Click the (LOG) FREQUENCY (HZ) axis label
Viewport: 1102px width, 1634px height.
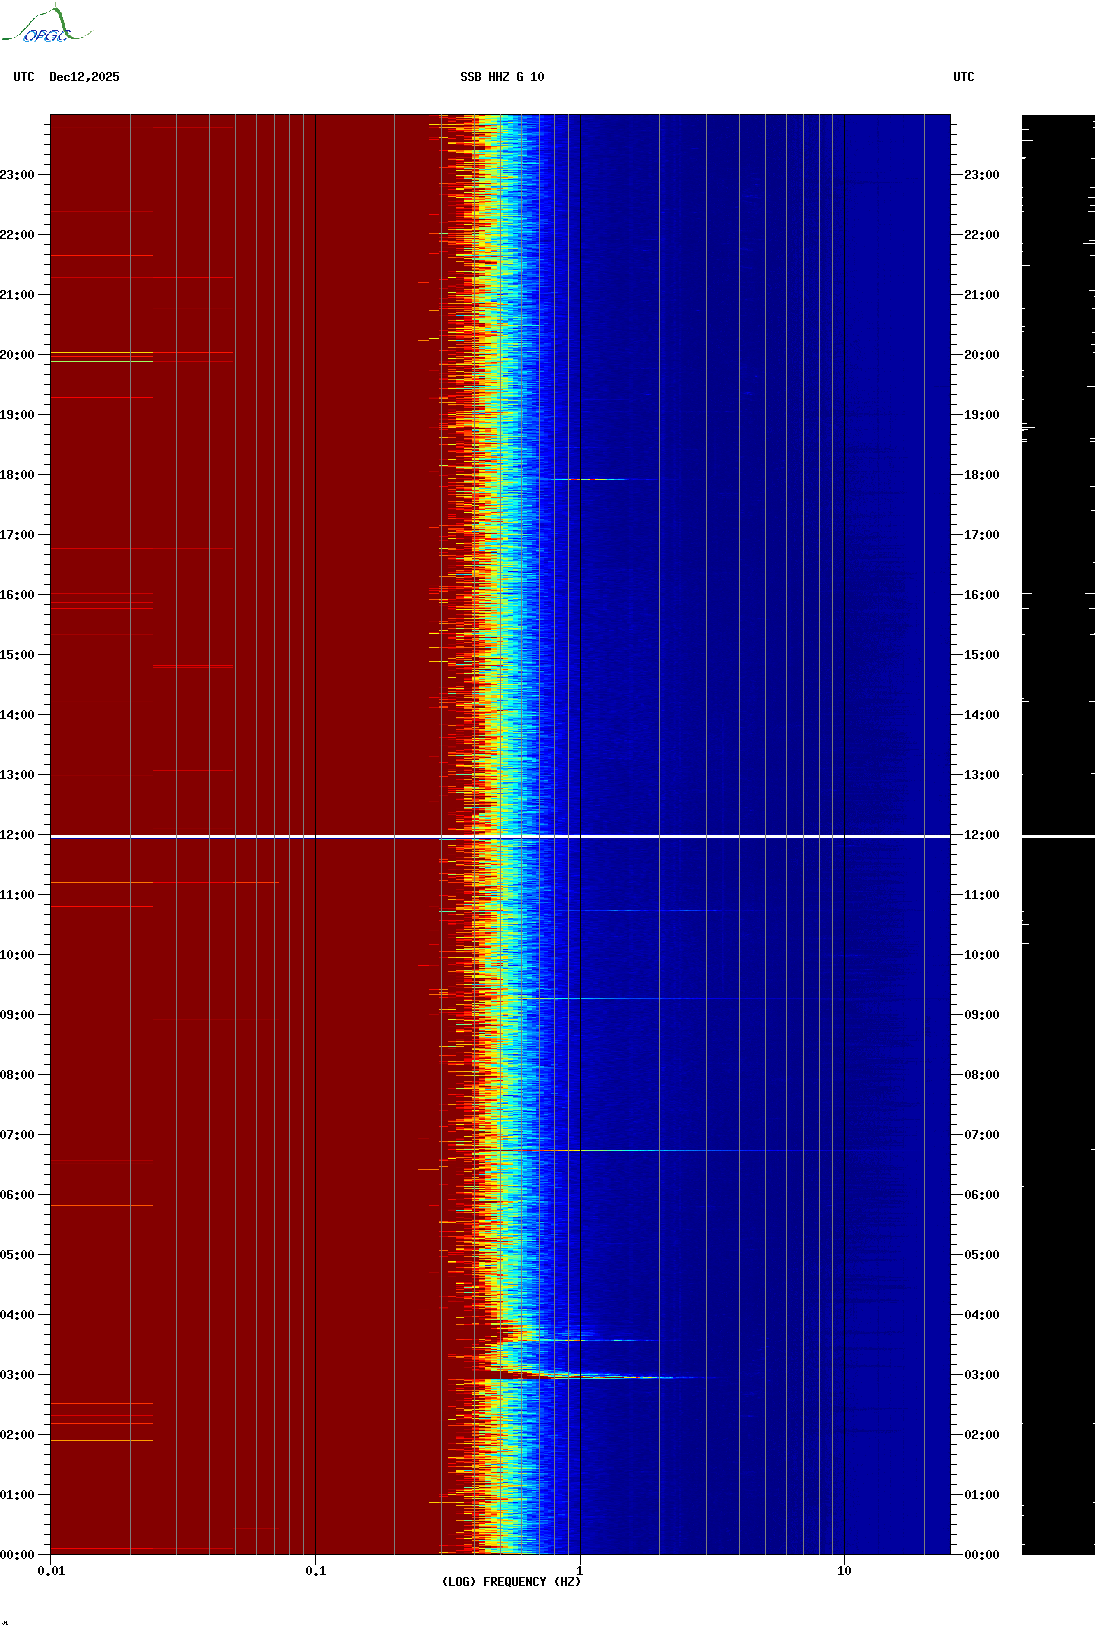coord(511,1581)
